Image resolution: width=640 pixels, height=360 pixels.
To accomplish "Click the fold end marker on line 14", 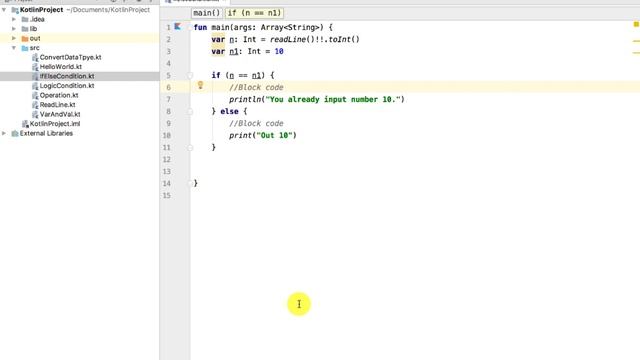I will 190,184.
